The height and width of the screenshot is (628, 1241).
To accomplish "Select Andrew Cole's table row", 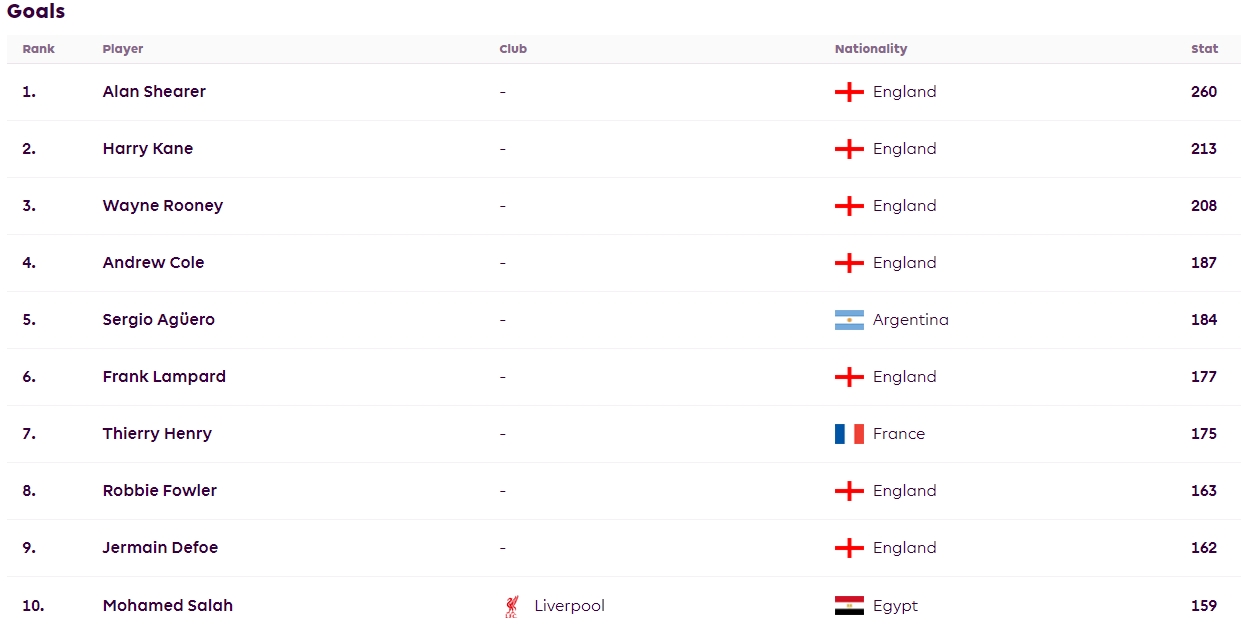I will tap(623, 263).
